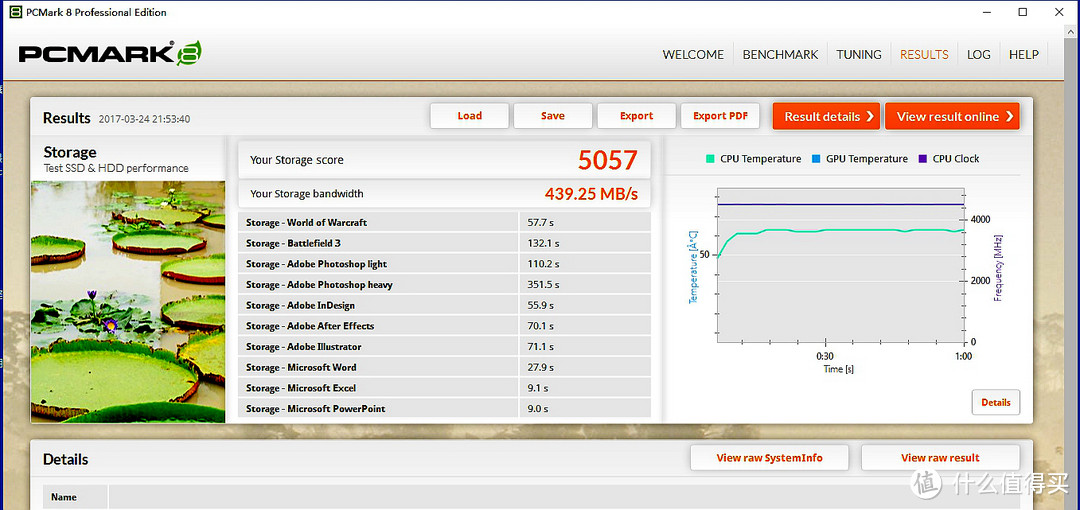Click the Export button
This screenshot has height=510, width=1080.
636,116
